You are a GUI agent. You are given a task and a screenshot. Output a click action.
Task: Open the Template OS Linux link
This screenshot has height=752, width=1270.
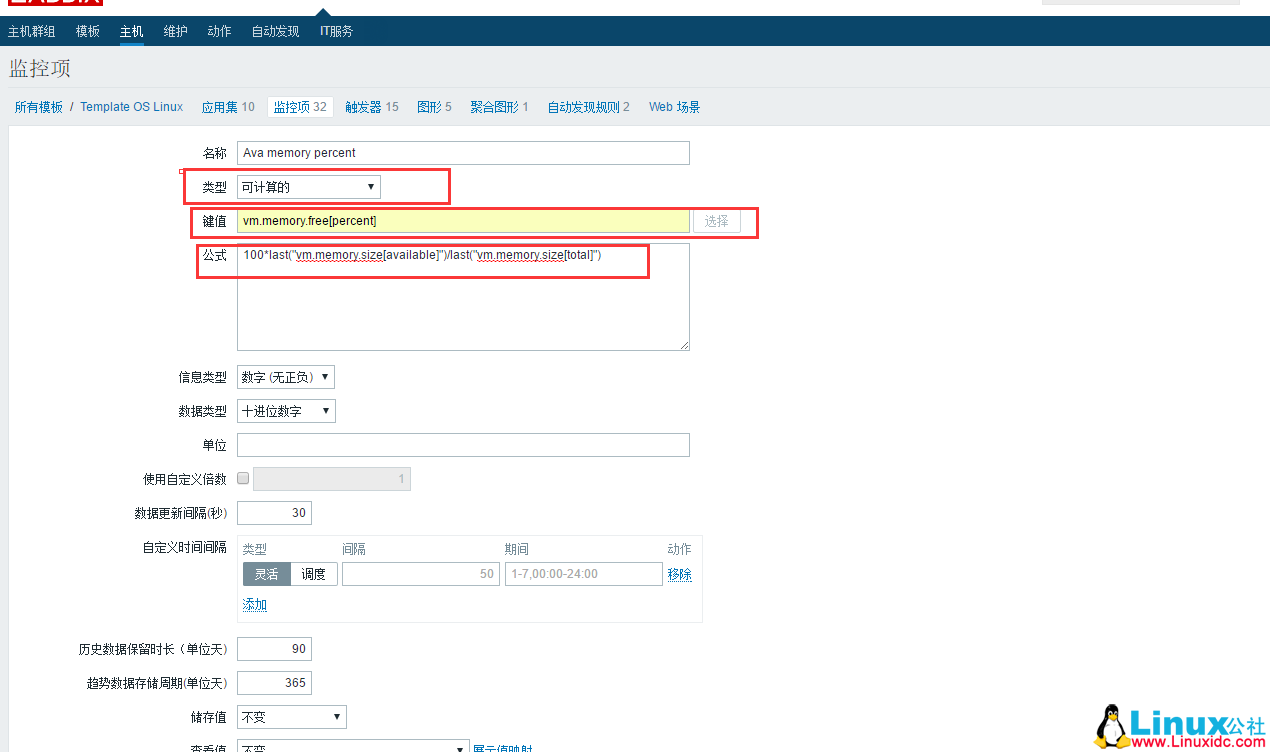[x=131, y=106]
